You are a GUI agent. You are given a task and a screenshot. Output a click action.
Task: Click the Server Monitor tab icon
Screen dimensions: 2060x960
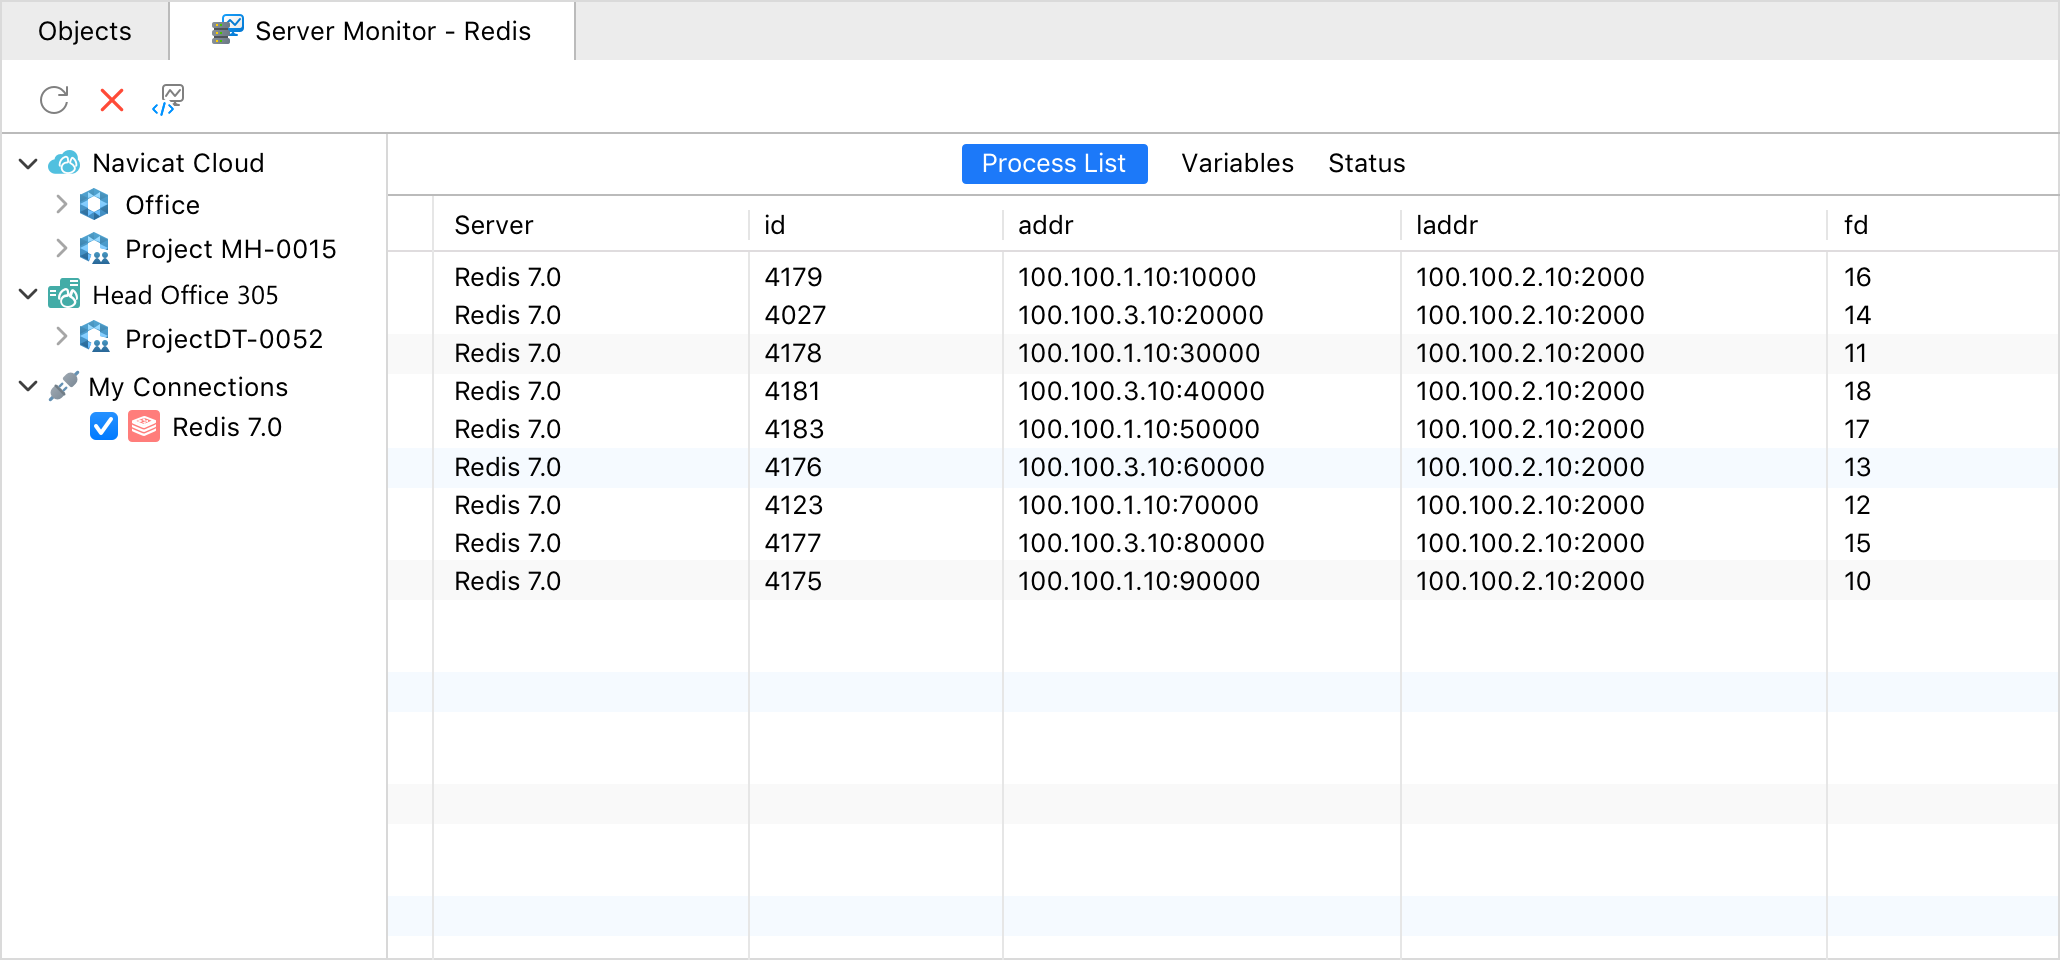(228, 30)
